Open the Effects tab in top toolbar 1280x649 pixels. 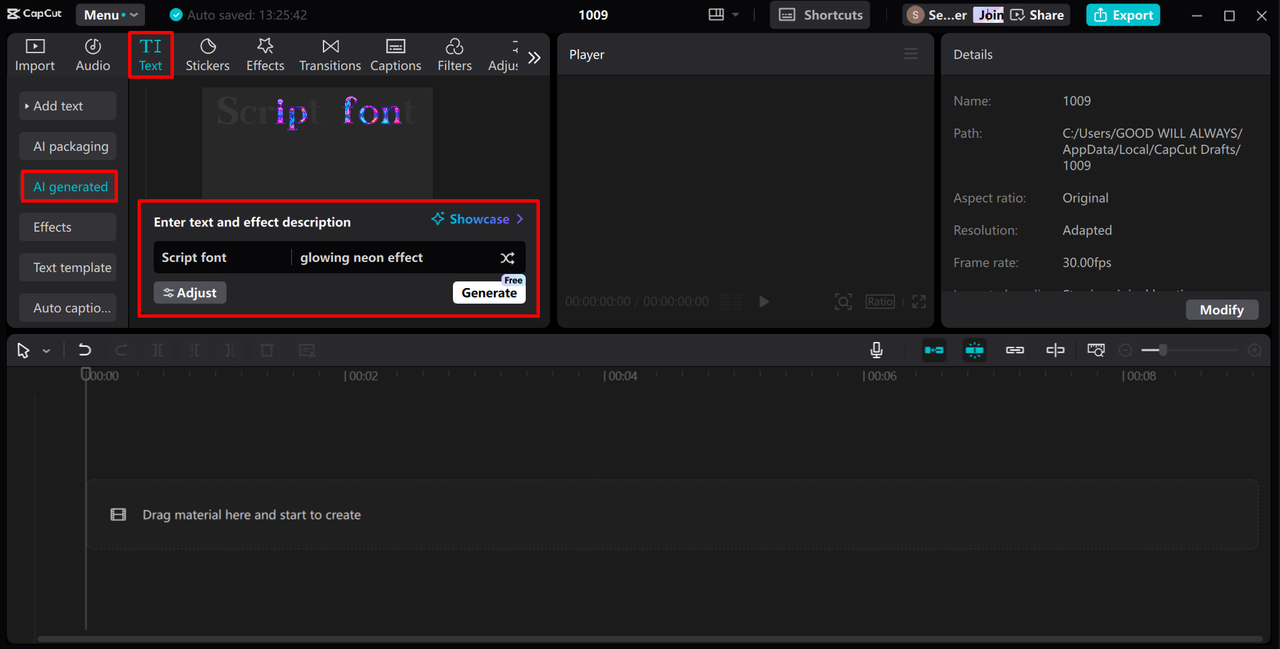tap(265, 55)
